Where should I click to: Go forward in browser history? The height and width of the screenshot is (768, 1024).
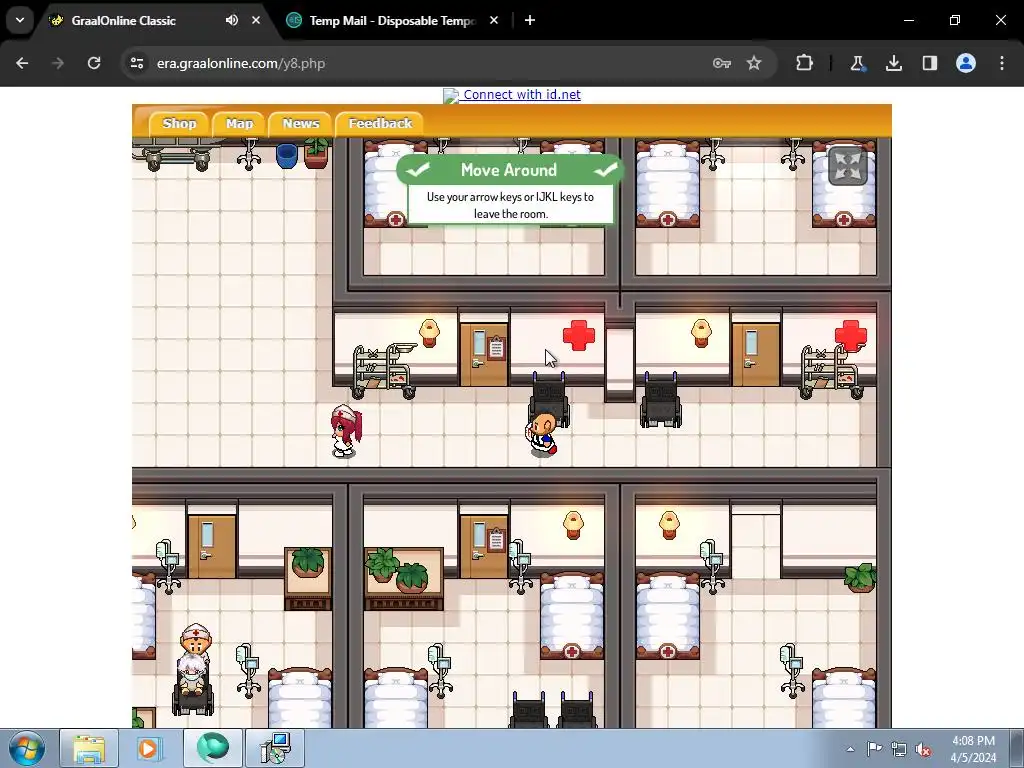pos(57,63)
